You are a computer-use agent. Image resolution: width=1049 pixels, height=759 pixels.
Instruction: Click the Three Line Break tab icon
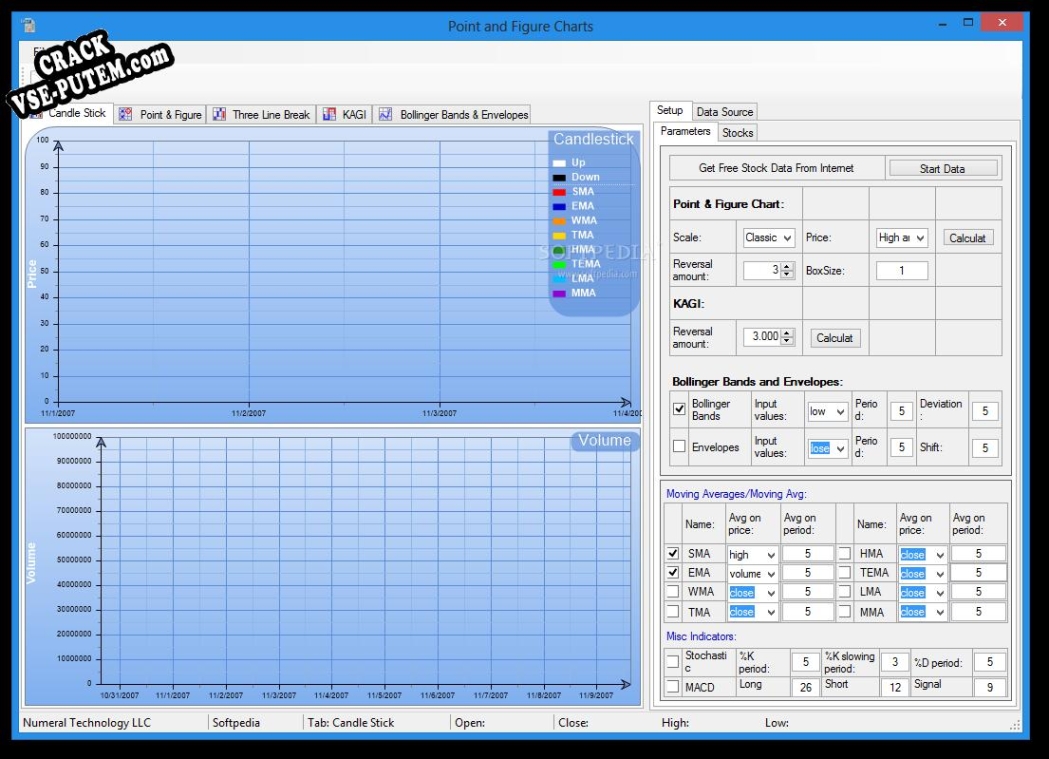point(220,115)
